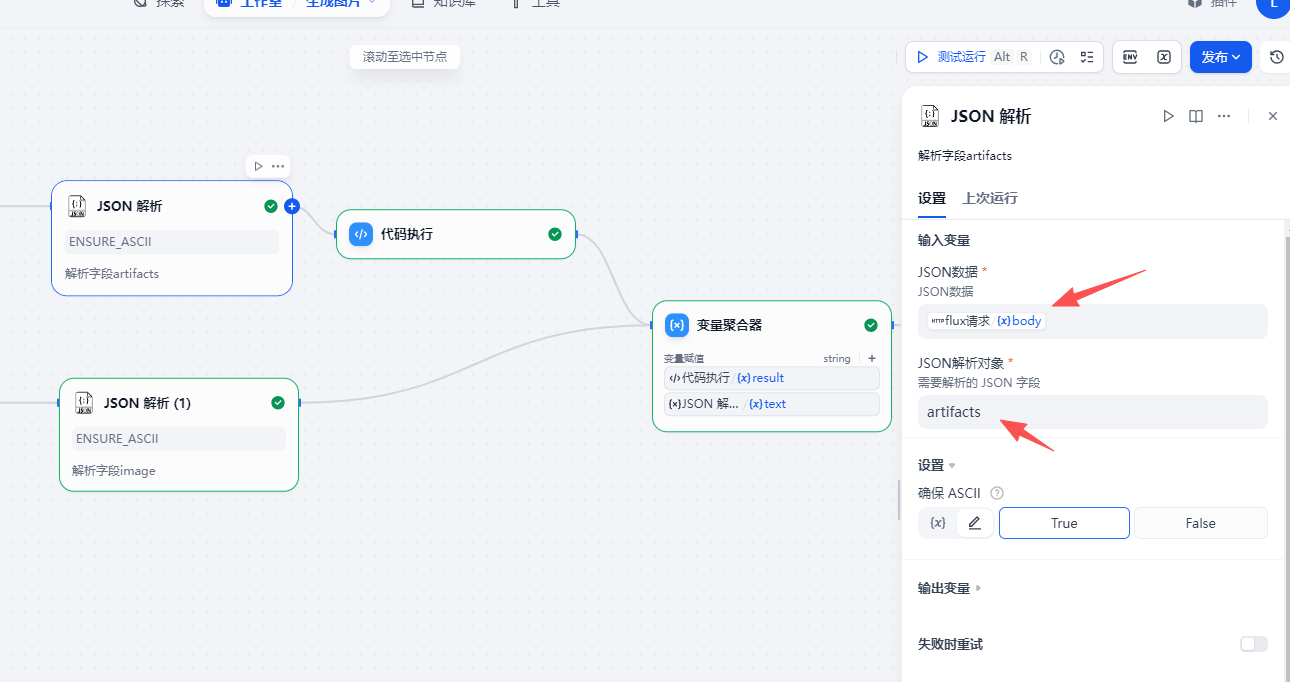Switch to the 设置 tab

coord(932,198)
